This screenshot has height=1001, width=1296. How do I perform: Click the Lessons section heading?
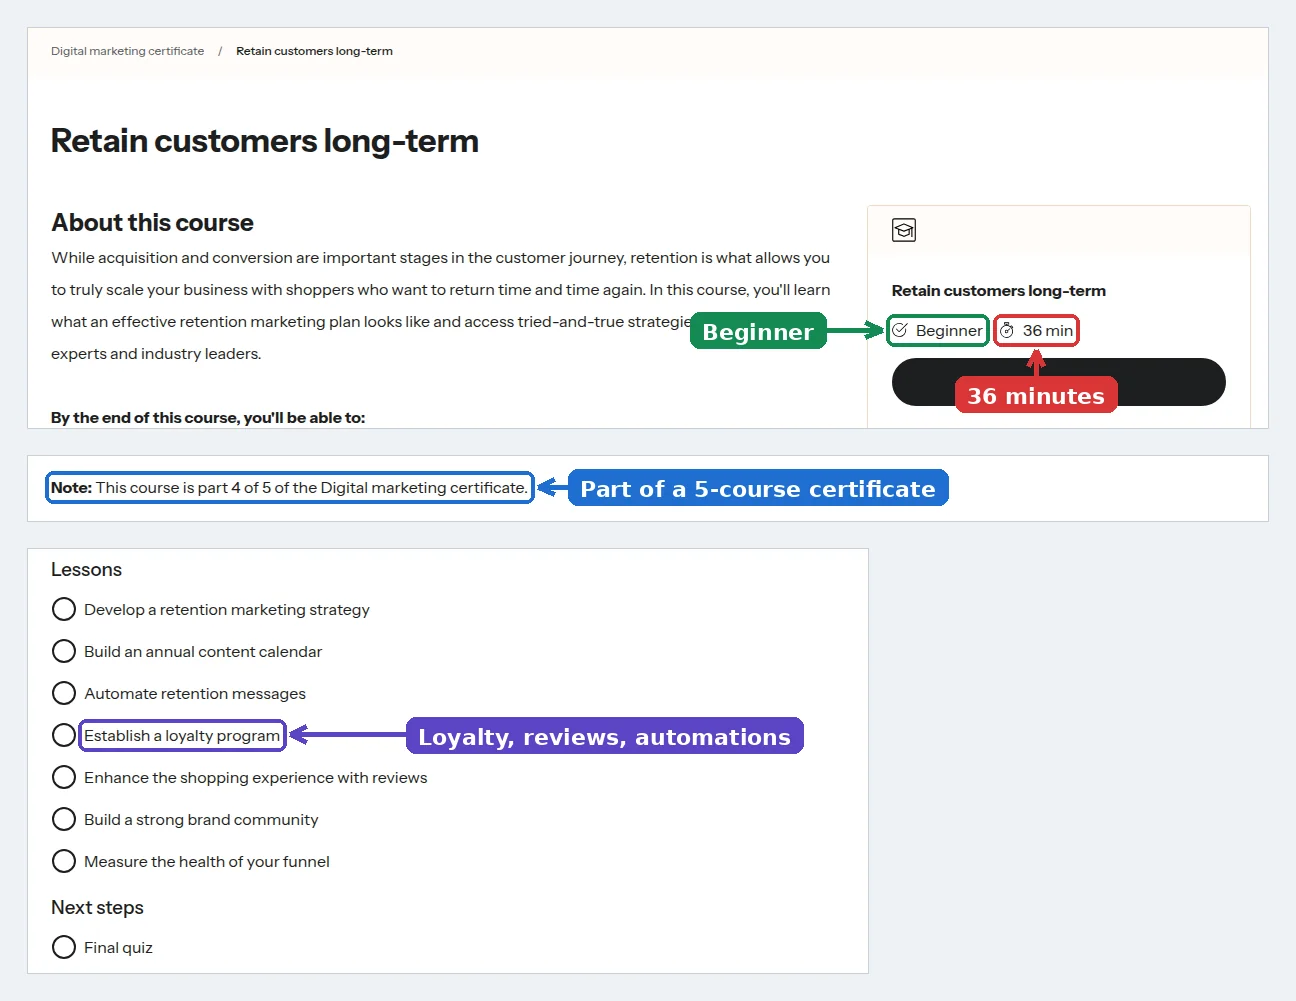tap(86, 570)
